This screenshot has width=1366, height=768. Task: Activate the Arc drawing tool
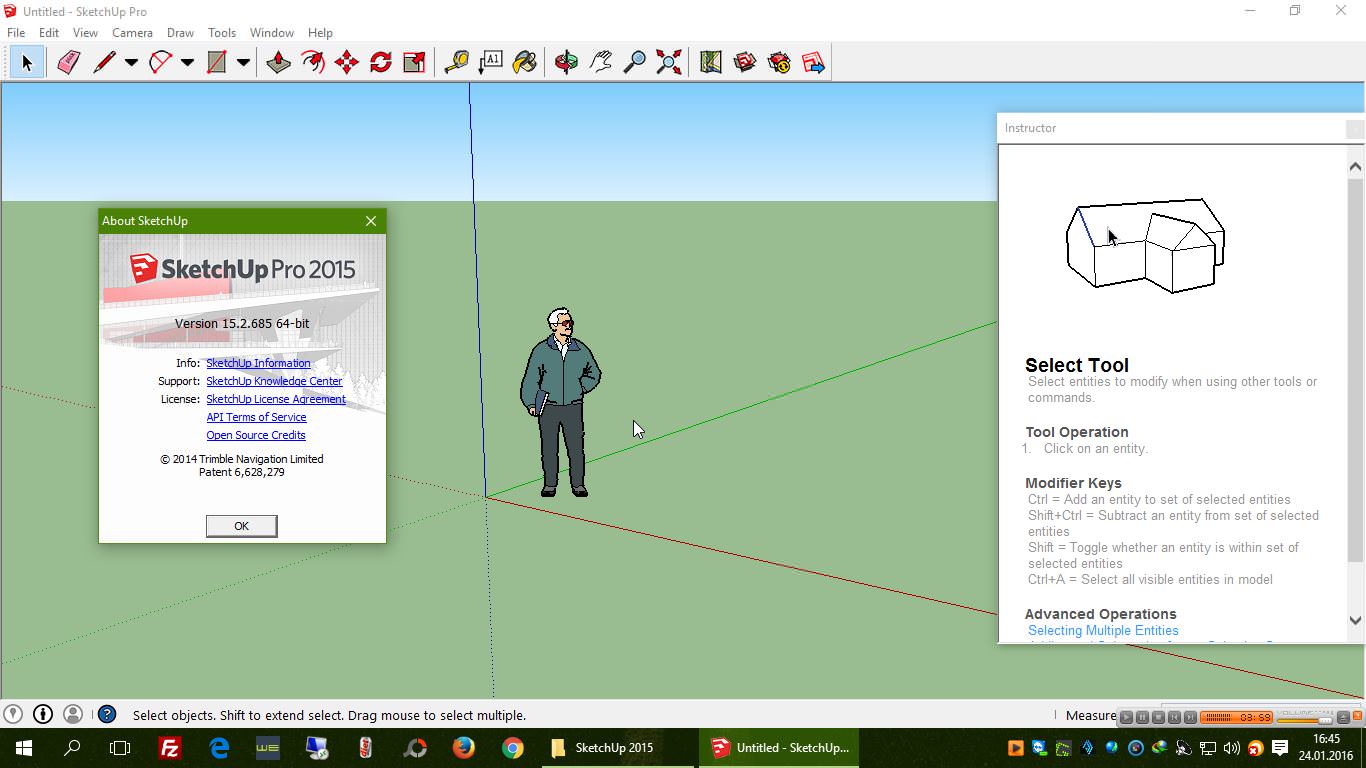coord(160,62)
